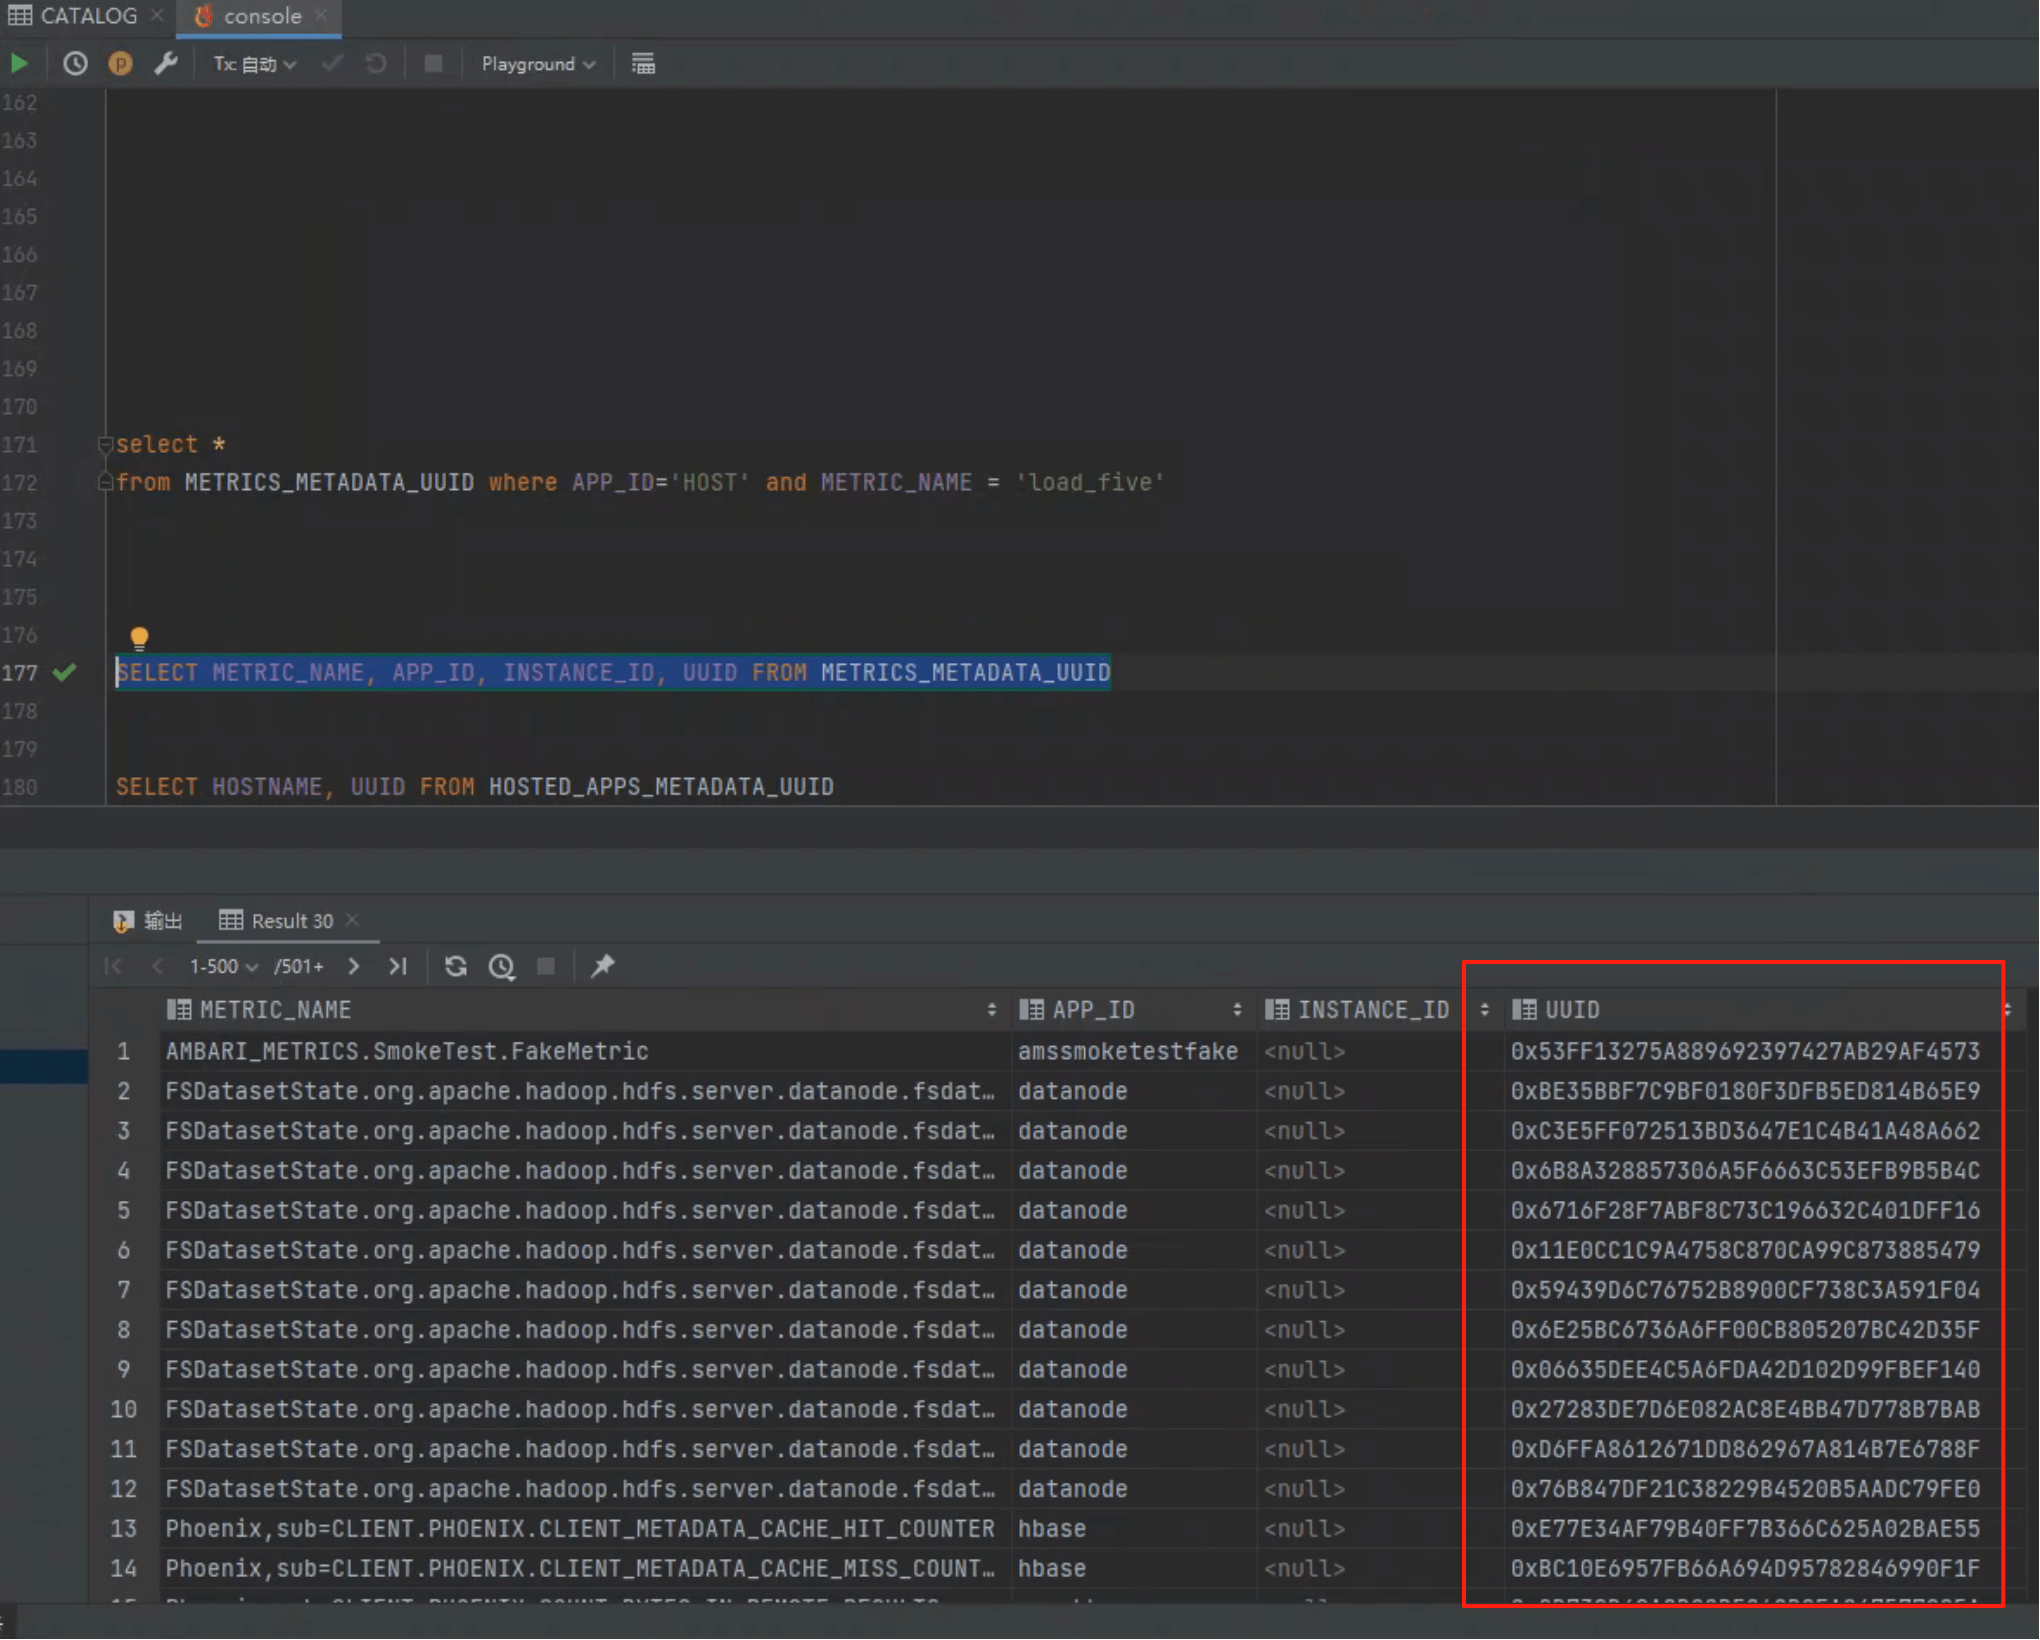This screenshot has height=1640, width=2040.
Task: Select the AMBARI_METRICS.SmokeTest.FakeMetric cell
Action: pyautogui.click(x=585, y=1051)
